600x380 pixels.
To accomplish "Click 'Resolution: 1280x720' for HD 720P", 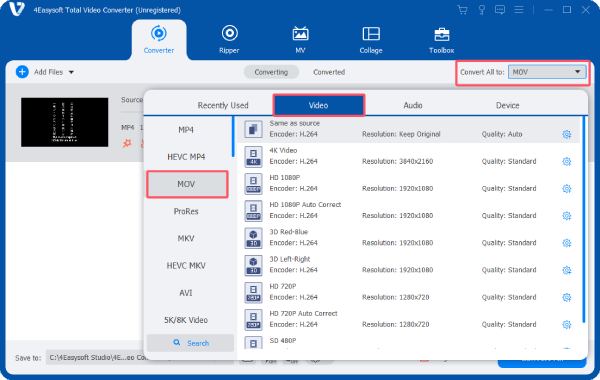I will click(x=396, y=297).
